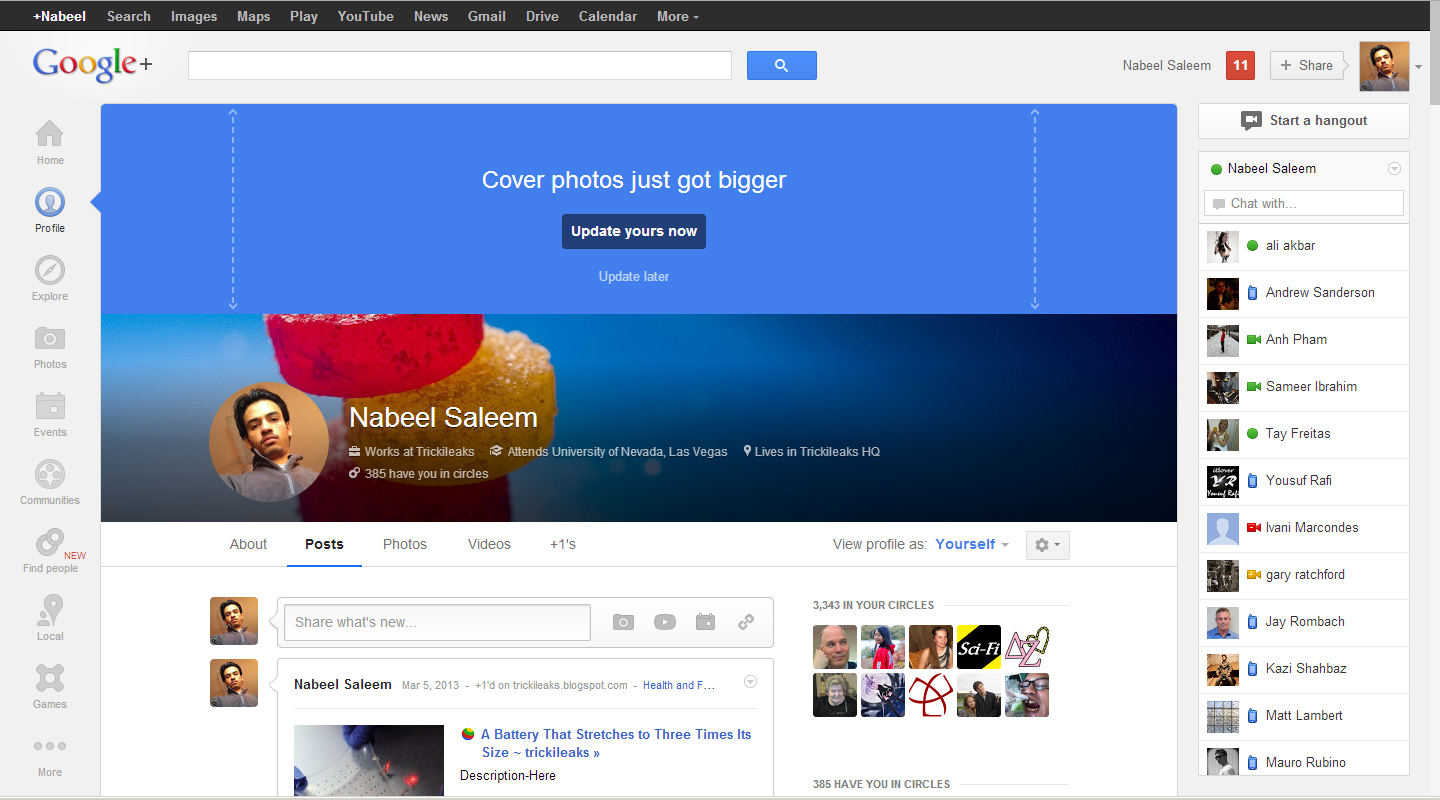Open Maps from the top bar

(254, 16)
